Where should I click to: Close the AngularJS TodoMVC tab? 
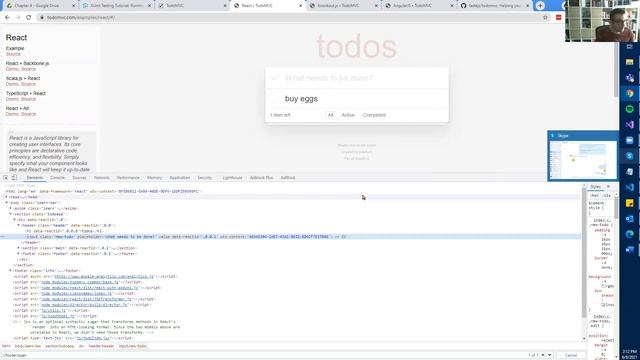click(x=451, y=6)
